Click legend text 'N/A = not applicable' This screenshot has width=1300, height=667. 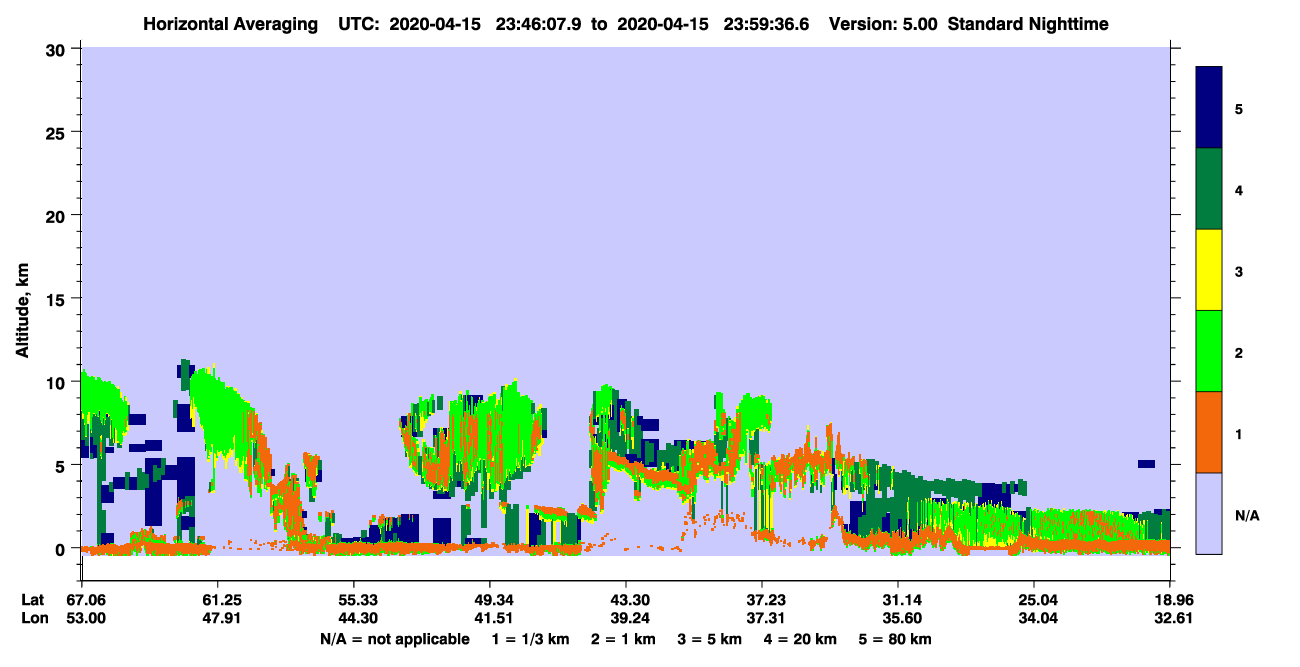coord(394,639)
